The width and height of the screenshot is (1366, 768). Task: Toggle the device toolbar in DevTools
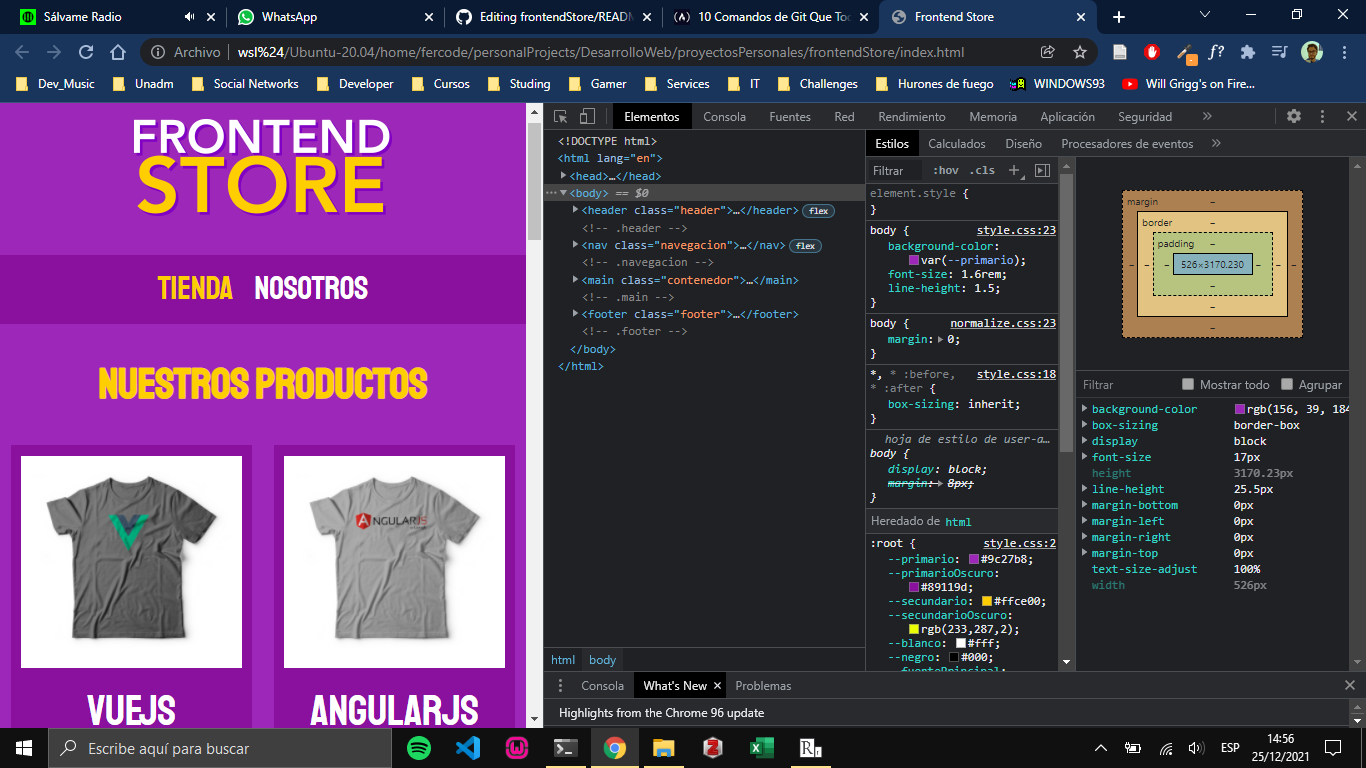(x=588, y=117)
